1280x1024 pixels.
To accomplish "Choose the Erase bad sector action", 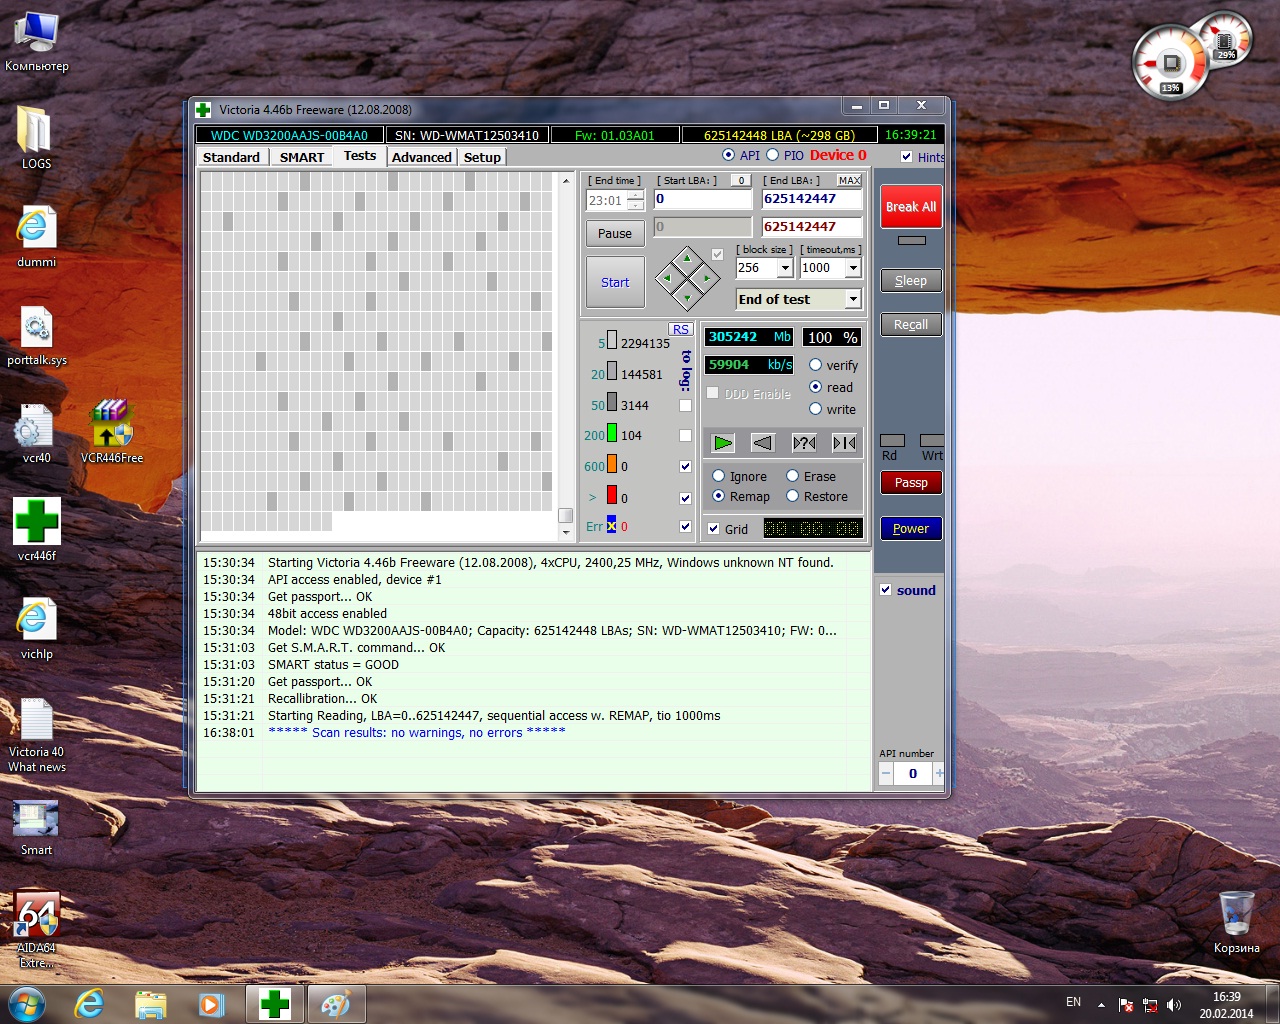I will 793,476.
